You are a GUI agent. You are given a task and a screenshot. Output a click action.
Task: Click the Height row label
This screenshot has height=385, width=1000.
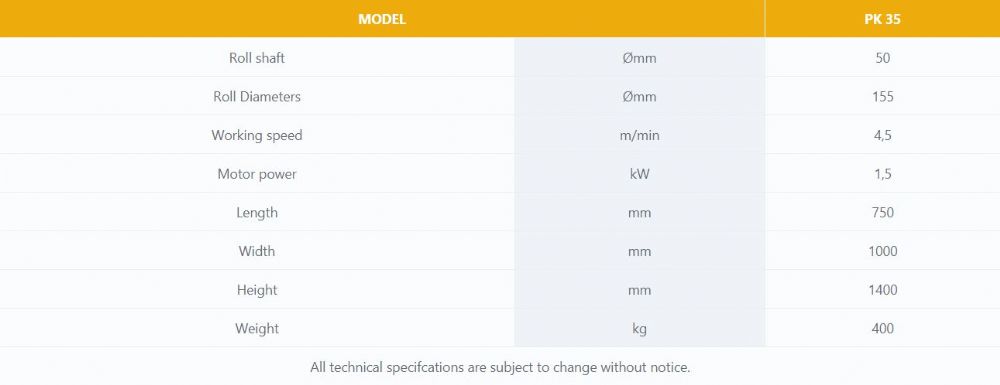[257, 290]
